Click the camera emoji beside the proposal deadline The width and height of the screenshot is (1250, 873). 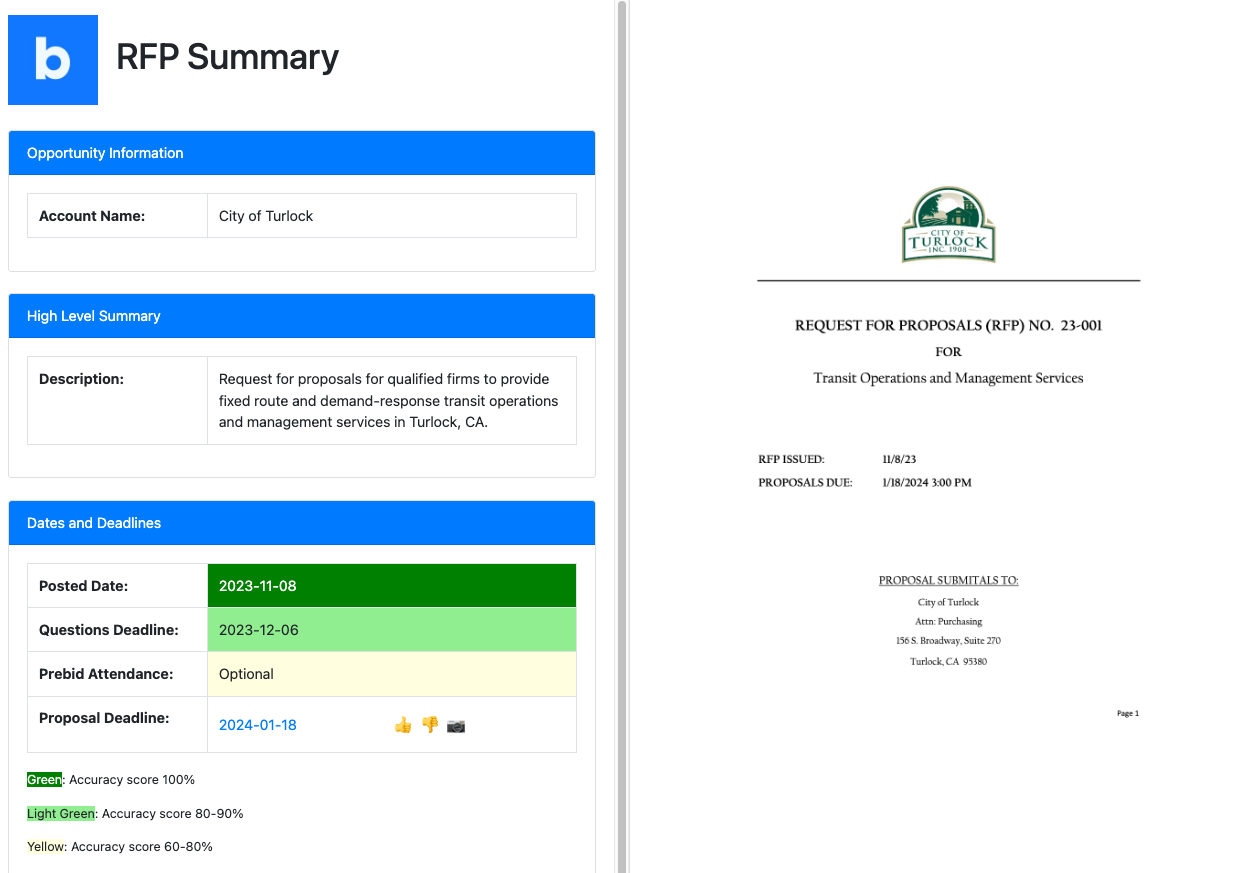tap(456, 724)
